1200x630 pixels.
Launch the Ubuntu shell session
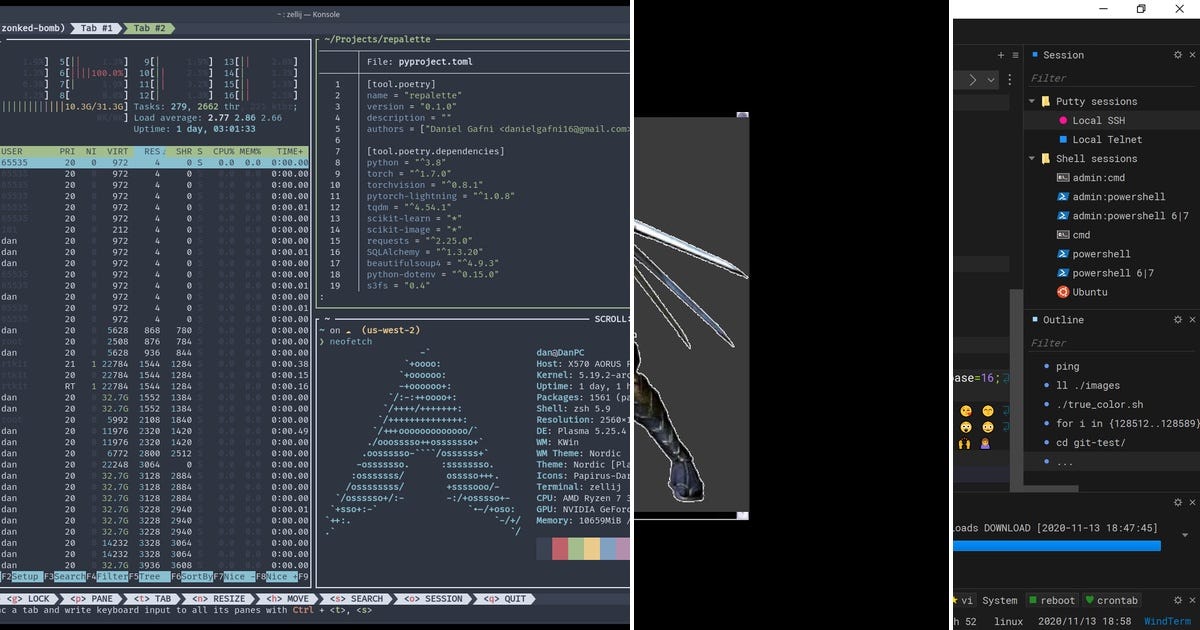click(1090, 292)
